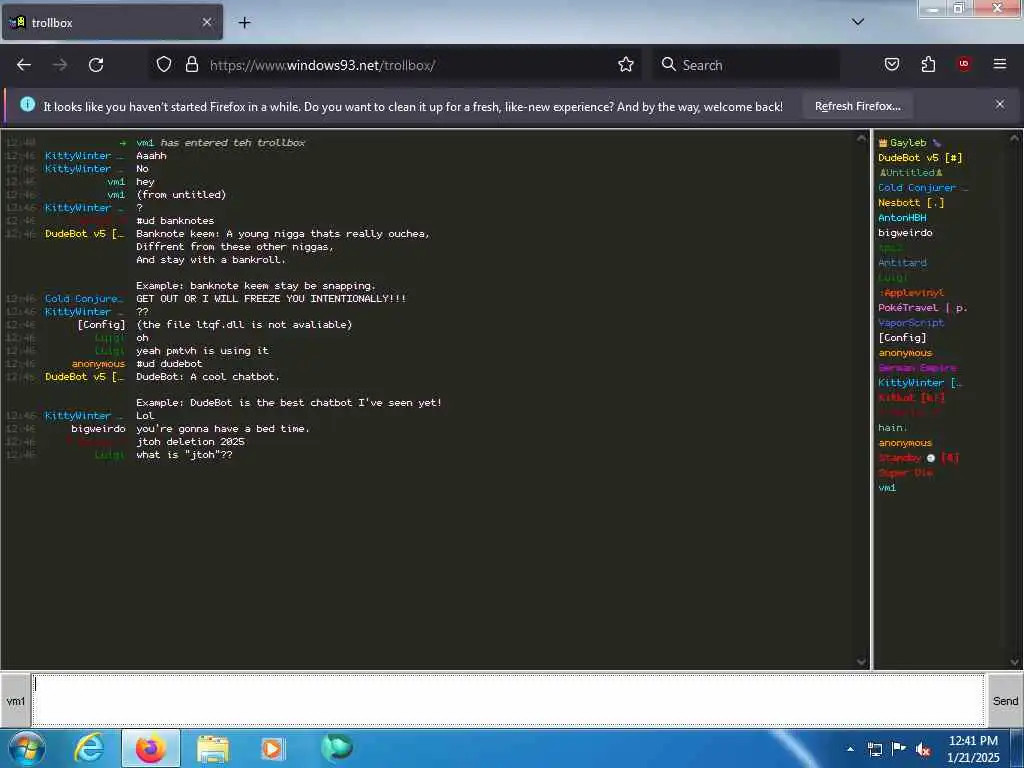The width and height of the screenshot is (1024, 768).
Task: Expand the list all tabs chevron
Action: pos(858,22)
